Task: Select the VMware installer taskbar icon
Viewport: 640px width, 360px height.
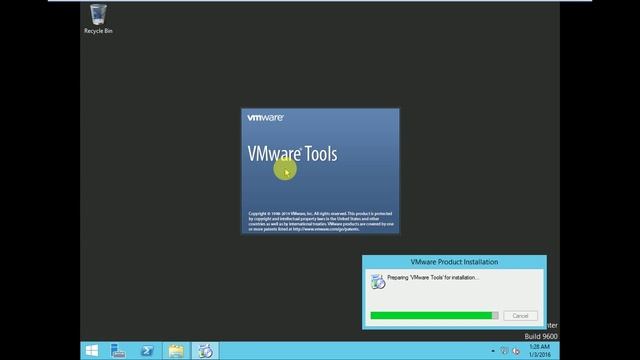Action: pyautogui.click(x=205, y=351)
